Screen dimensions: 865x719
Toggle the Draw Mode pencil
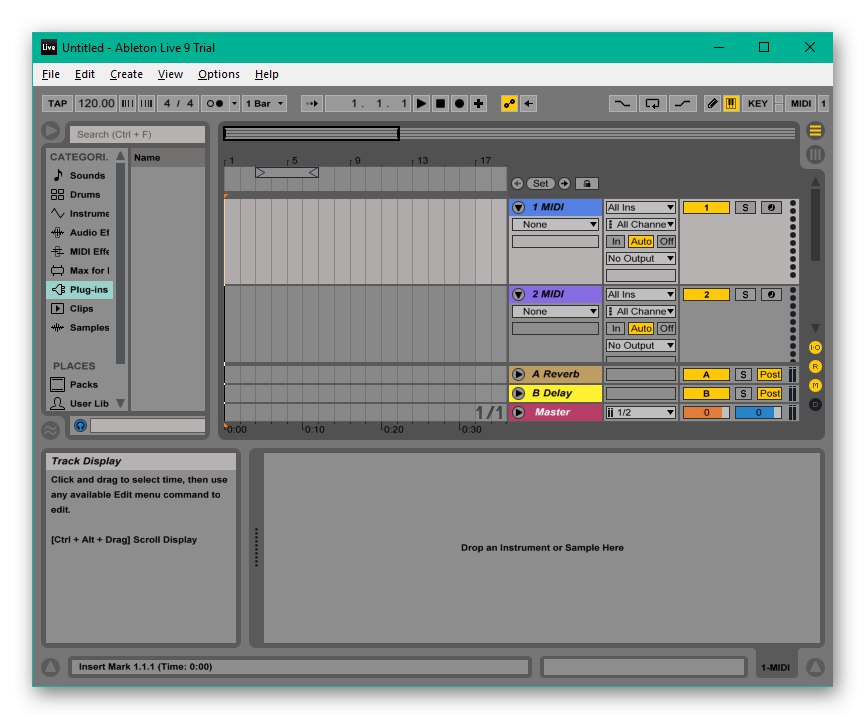(712, 103)
